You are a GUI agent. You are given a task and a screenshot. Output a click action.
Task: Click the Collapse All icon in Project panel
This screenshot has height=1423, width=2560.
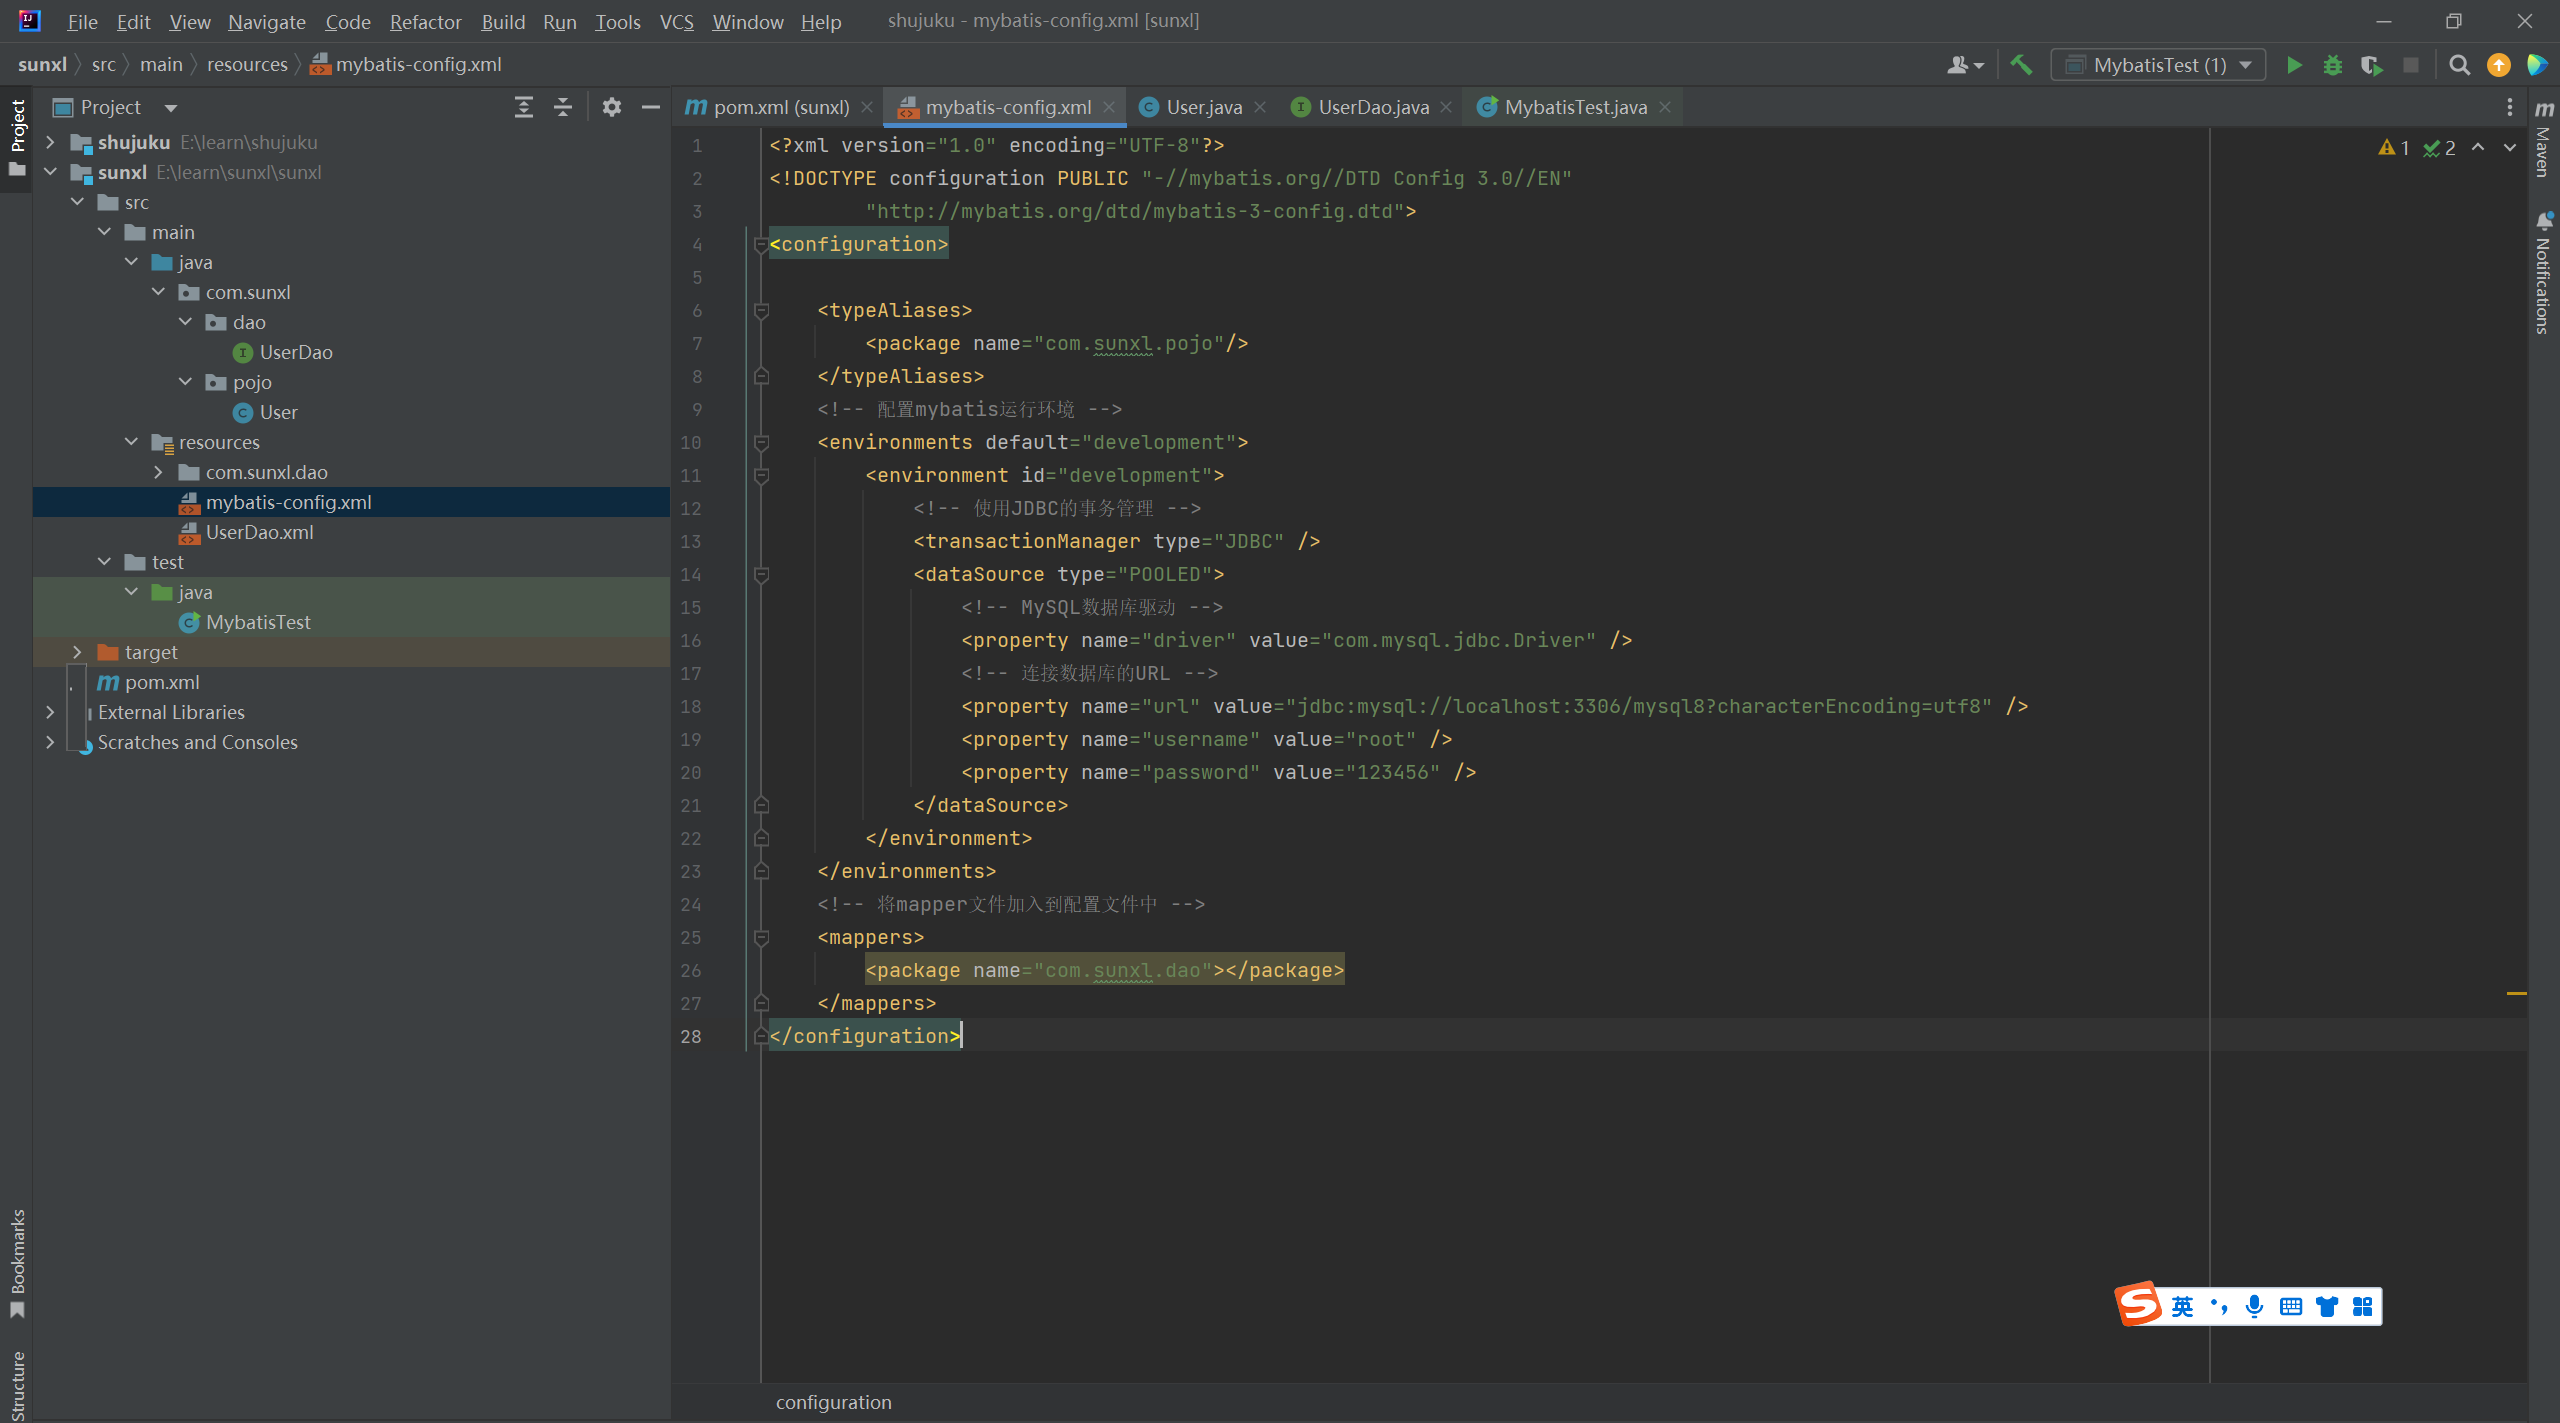click(x=563, y=107)
